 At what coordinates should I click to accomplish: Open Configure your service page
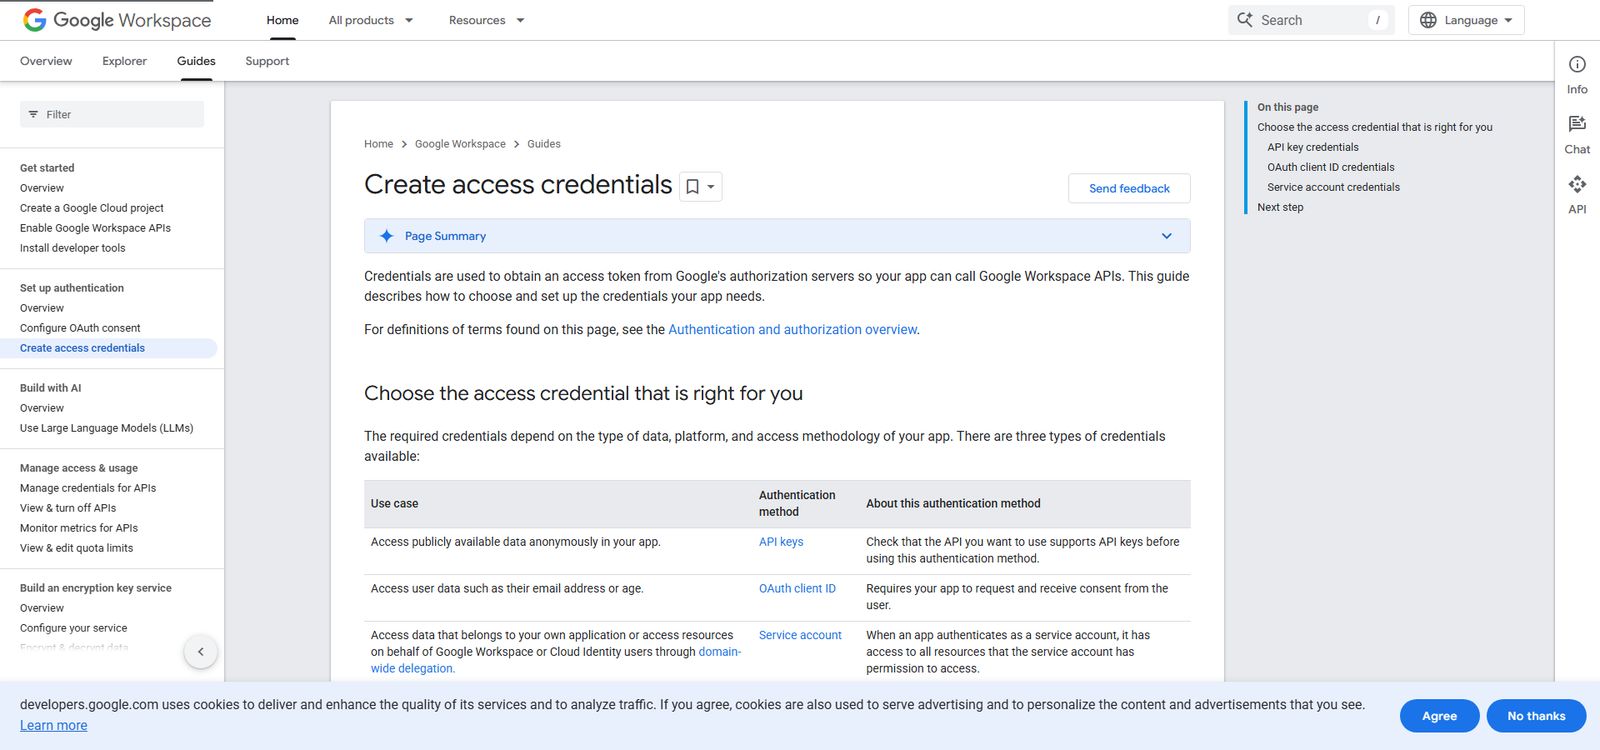point(74,628)
